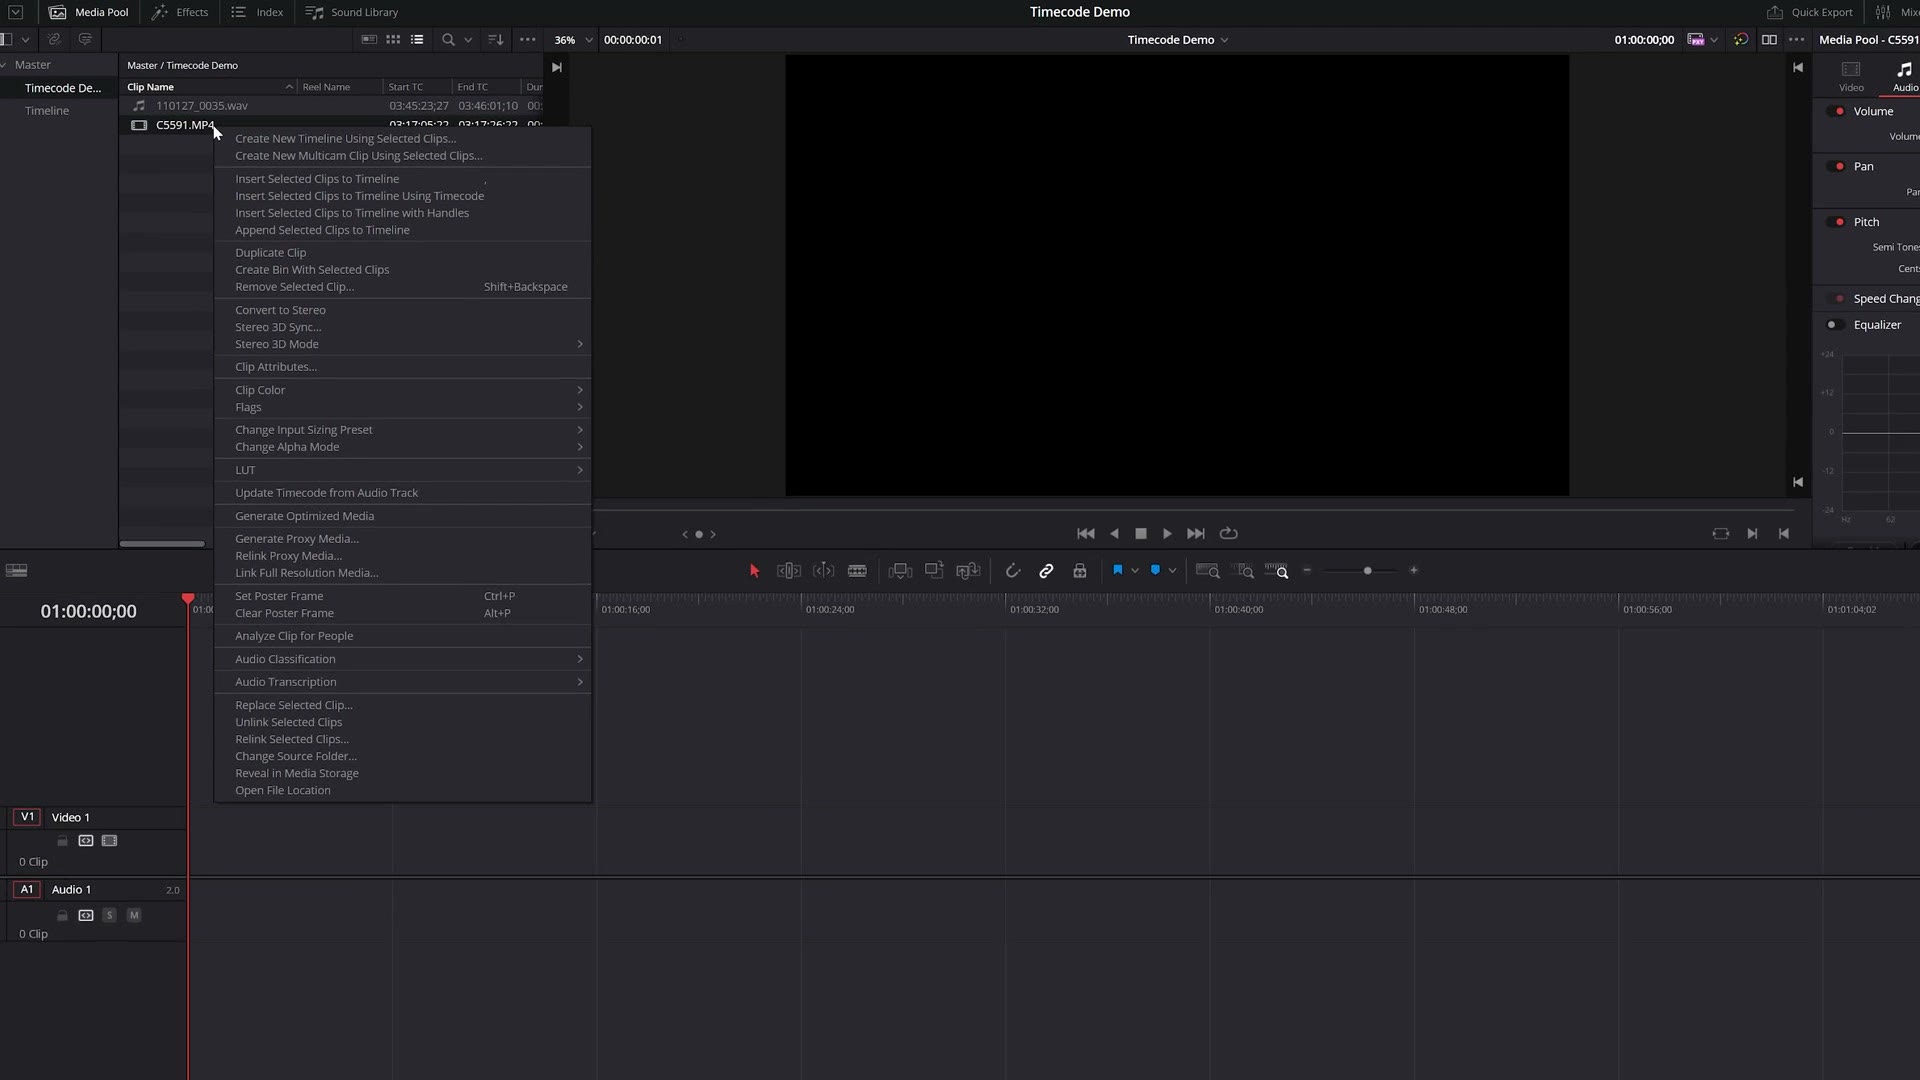Toggle the Volume enable switch
Screen dimensions: 1920x1080
coord(1837,111)
